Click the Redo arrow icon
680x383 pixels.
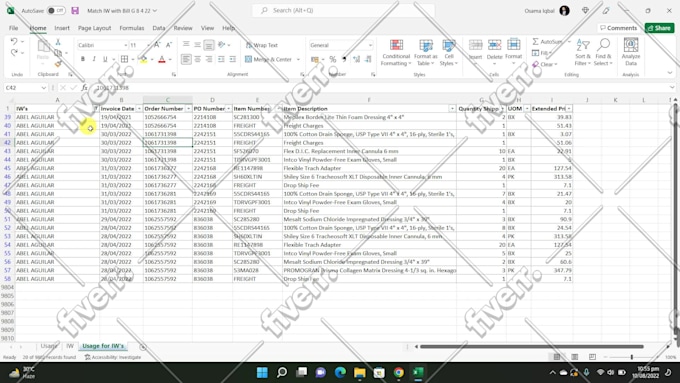coord(14,52)
